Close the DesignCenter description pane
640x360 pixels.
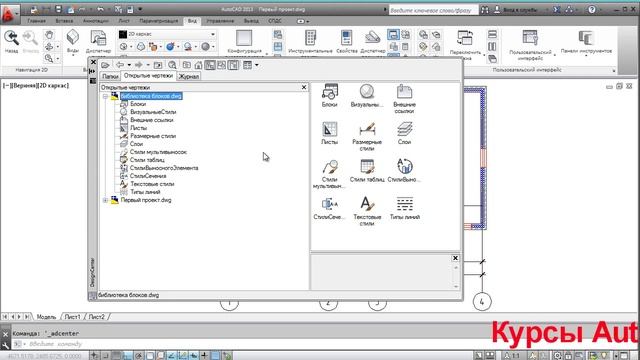(x=456, y=258)
